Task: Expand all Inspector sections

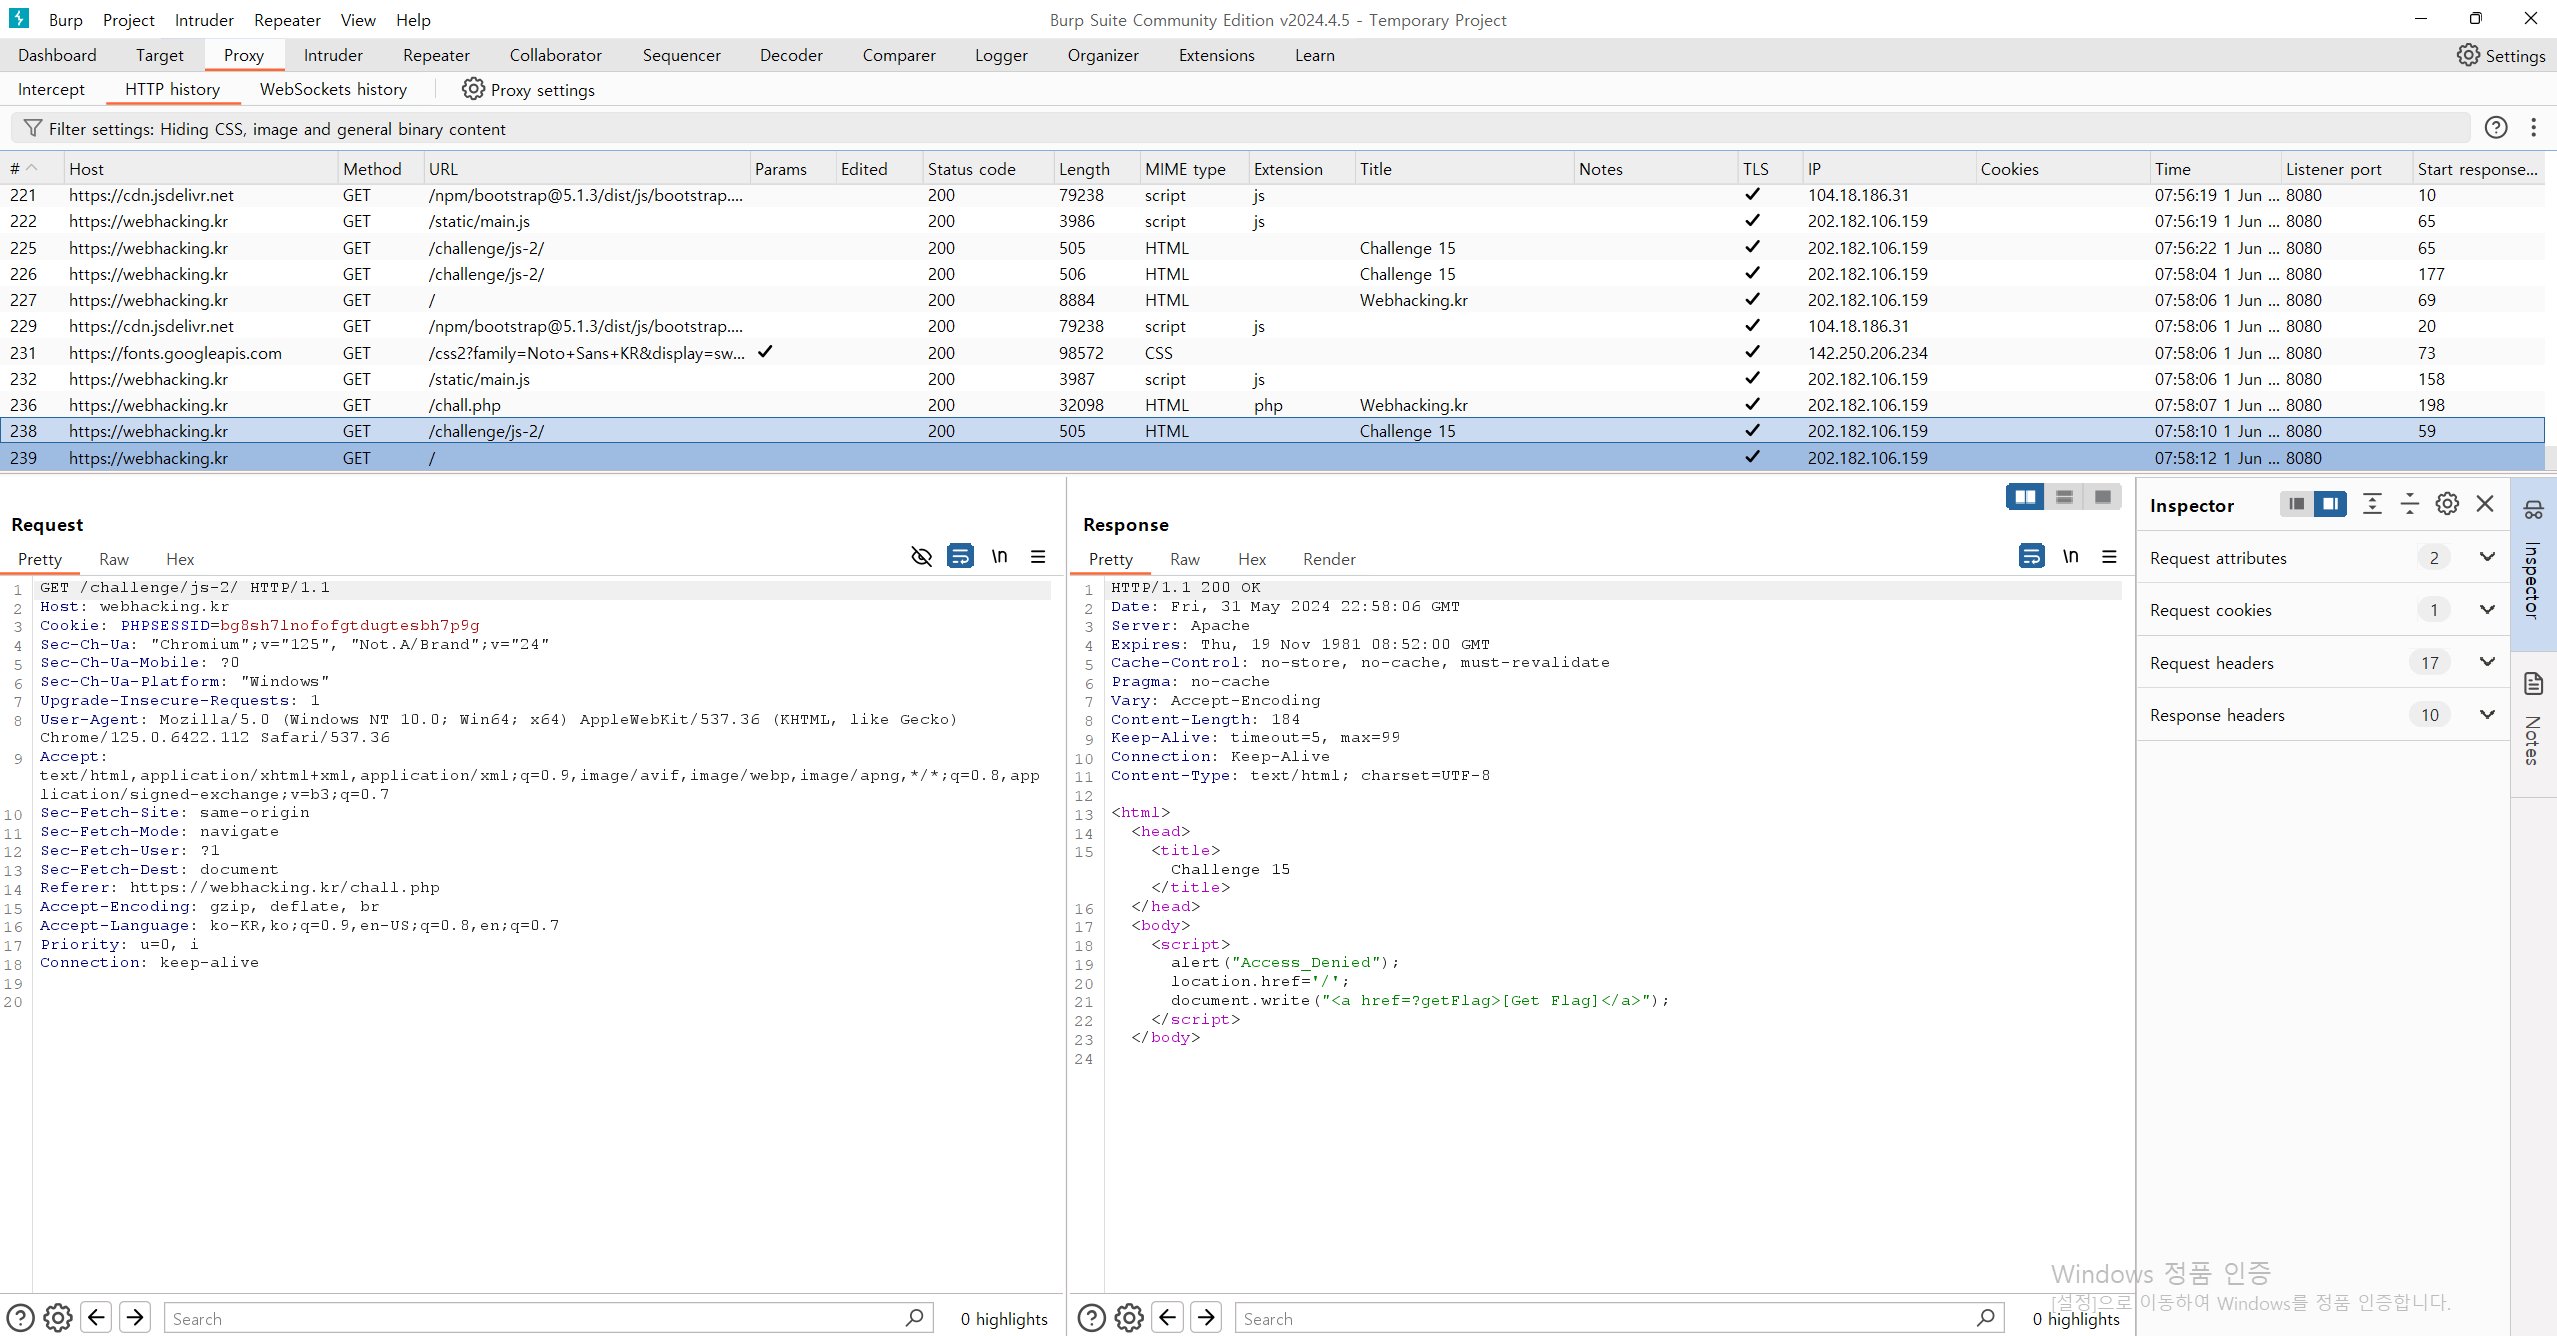Action: pos(2372,504)
